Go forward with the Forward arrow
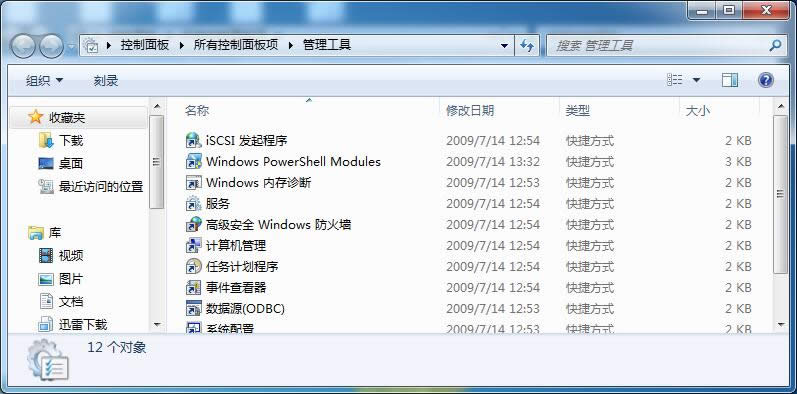This screenshot has height=394, width=797. [51, 46]
